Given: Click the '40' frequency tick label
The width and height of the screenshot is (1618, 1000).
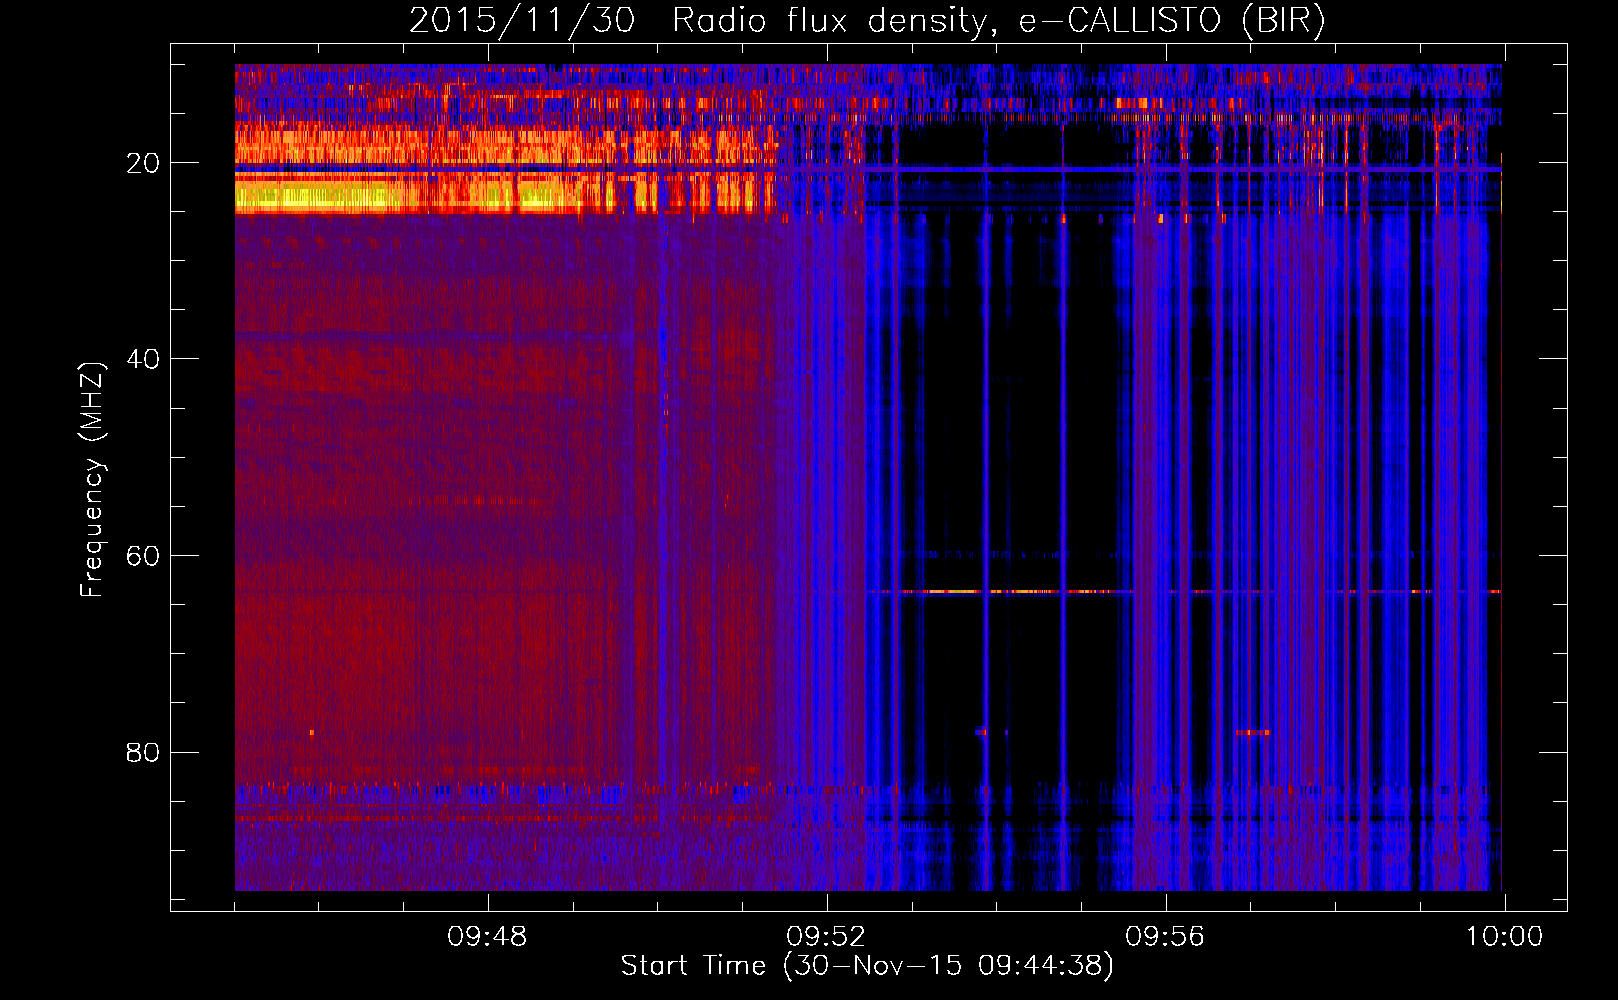Looking at the screenshot, I should pos(143,359).
